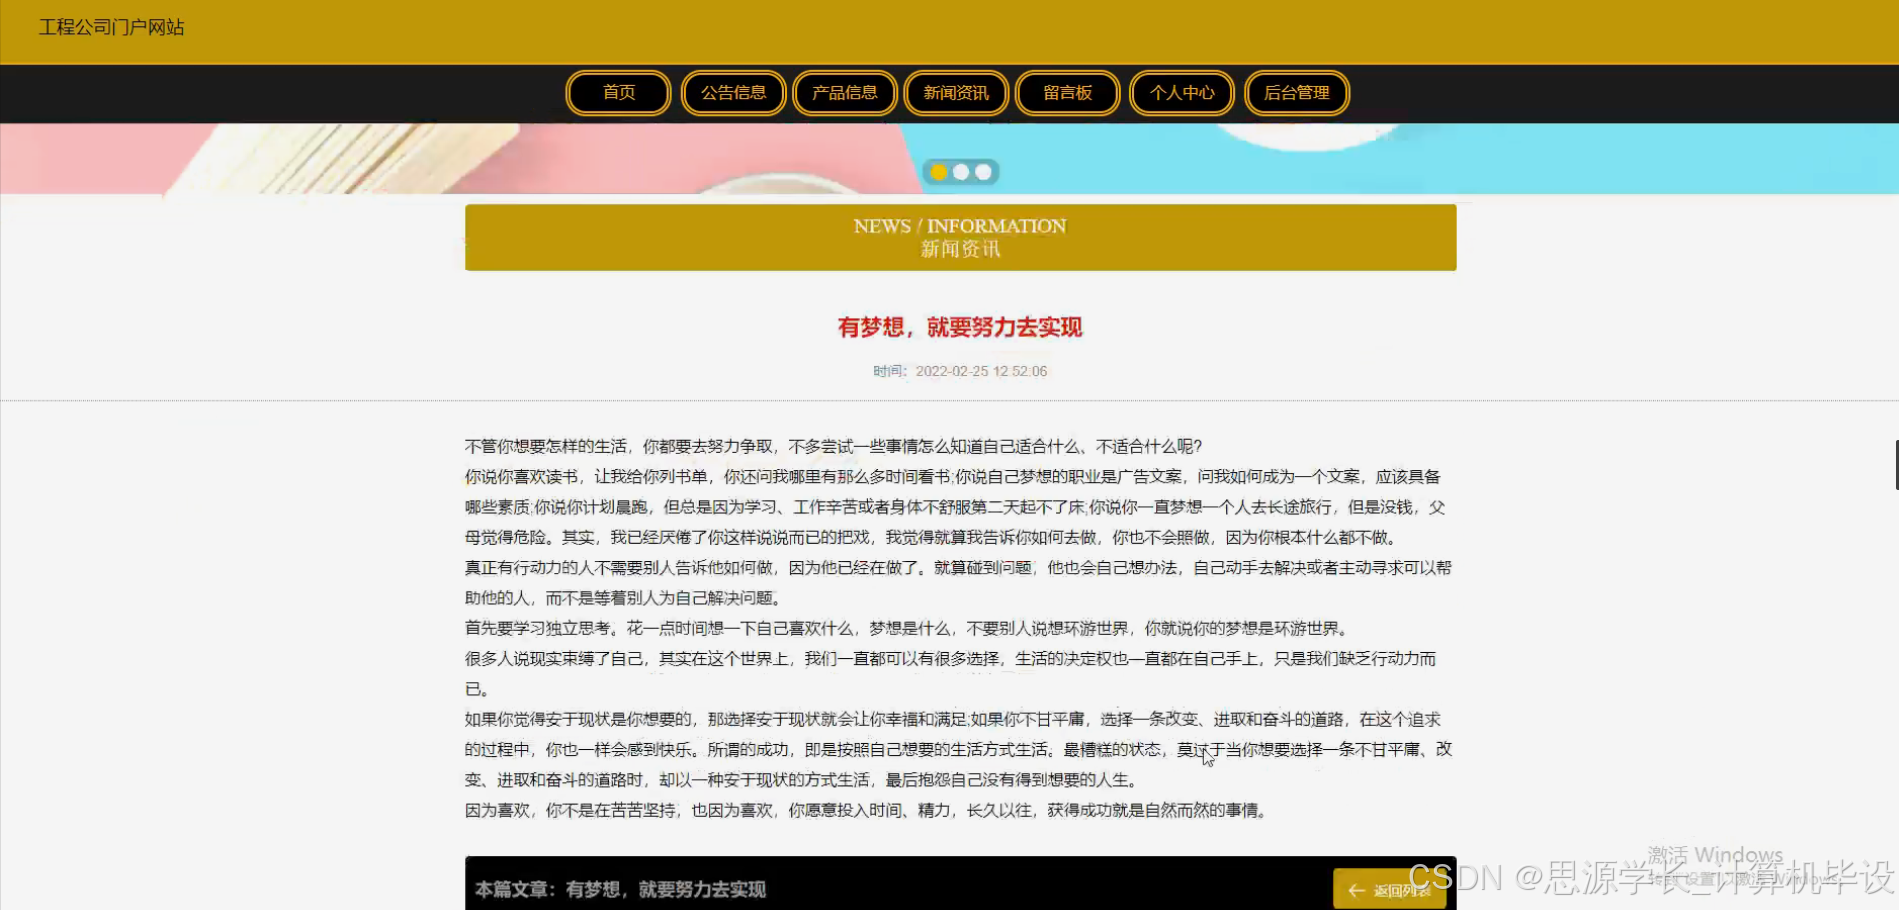Click bottom link 本篇文章：有梦想，就要努力去实现
The width and height of the screenshot is (1899, 910).
click(618, 889)
